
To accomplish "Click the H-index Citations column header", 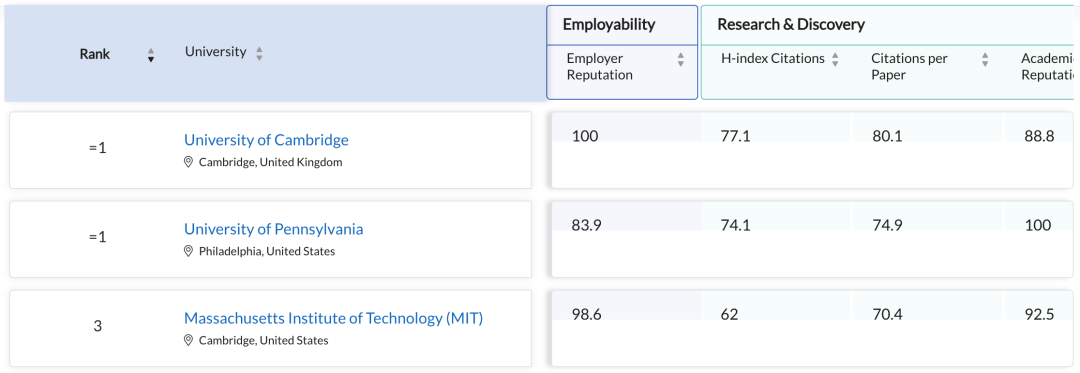I will coord(773,58).
